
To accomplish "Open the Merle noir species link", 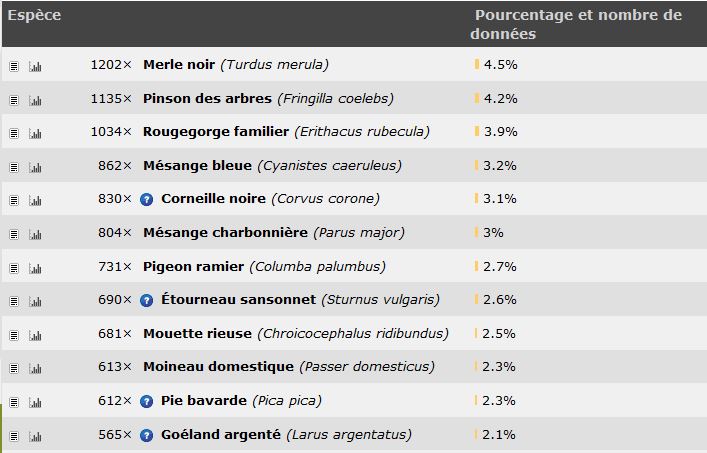I will (x=179, y=64).
